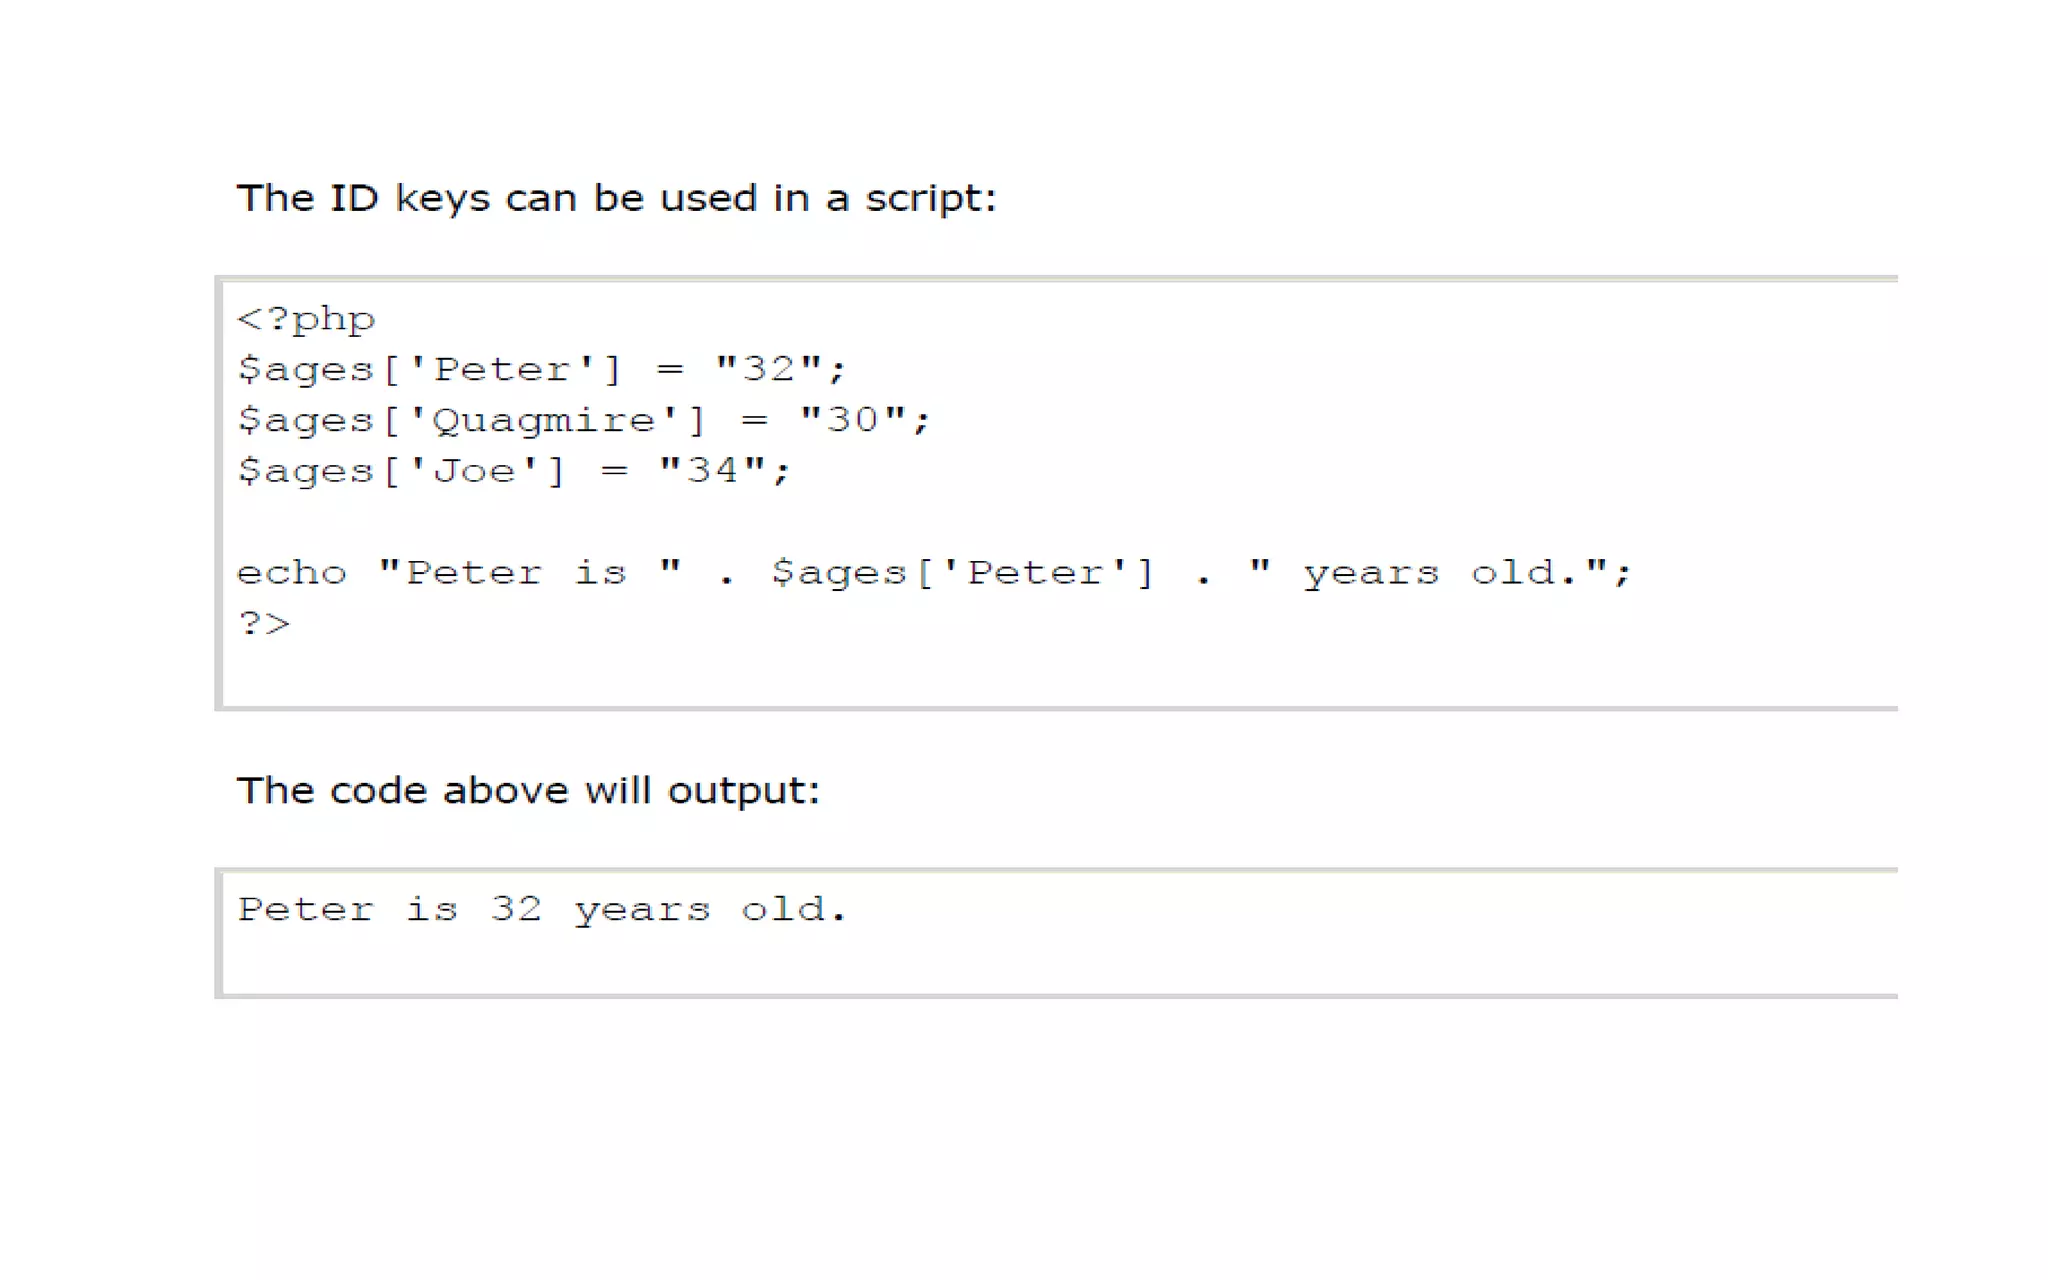Click the "Peter is " string in echo statement
Image resolution: width=2048 pixels, height=1280 pixels.
tap(530, 573)
